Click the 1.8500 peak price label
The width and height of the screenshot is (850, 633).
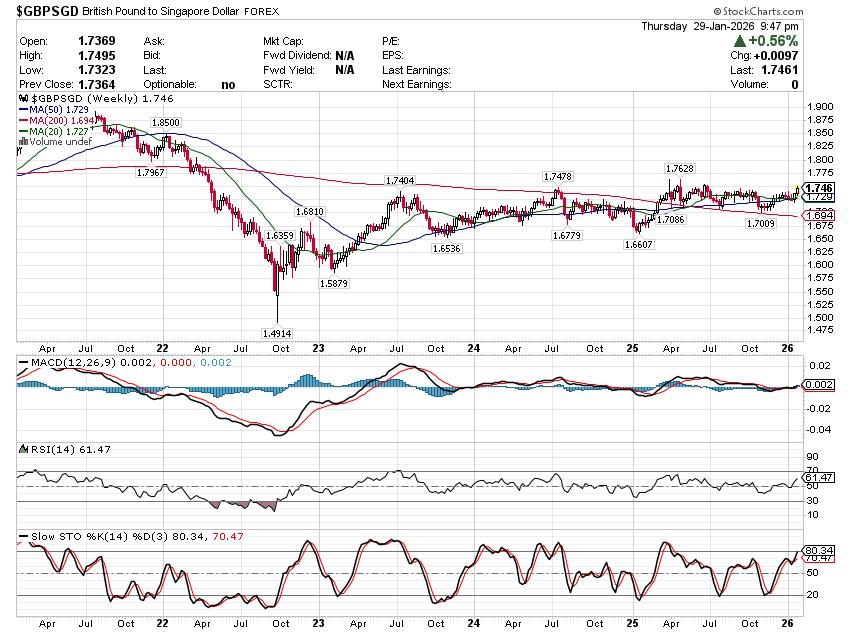click(165, 122)
